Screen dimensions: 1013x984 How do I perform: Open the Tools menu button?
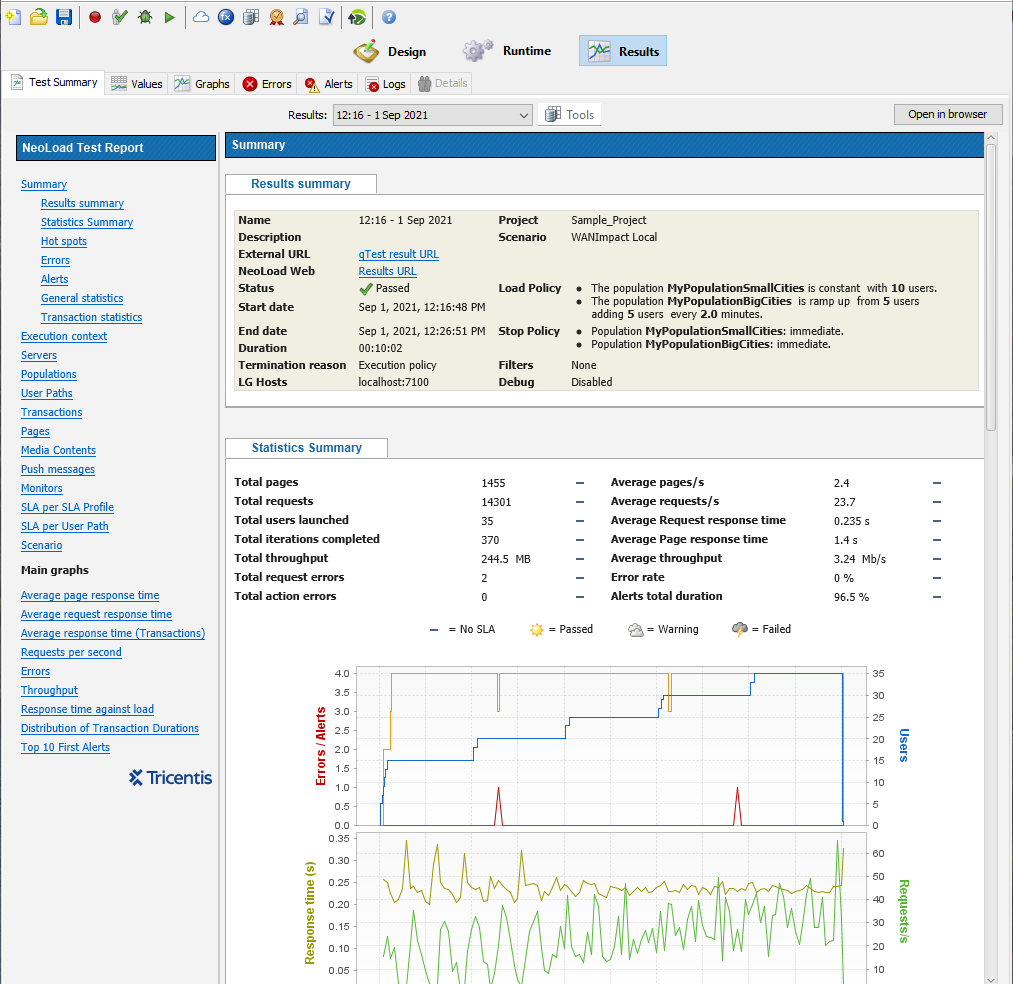(x=569, y=115)
